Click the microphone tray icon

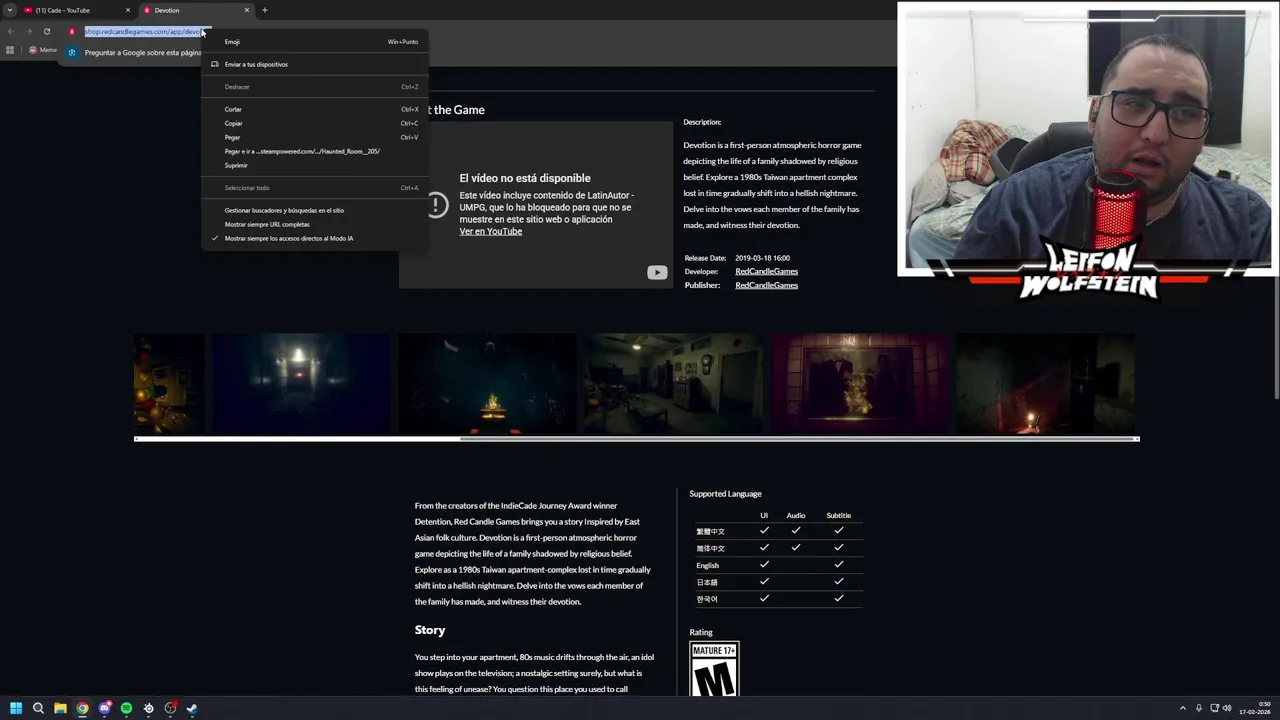tap(1199, 708)
